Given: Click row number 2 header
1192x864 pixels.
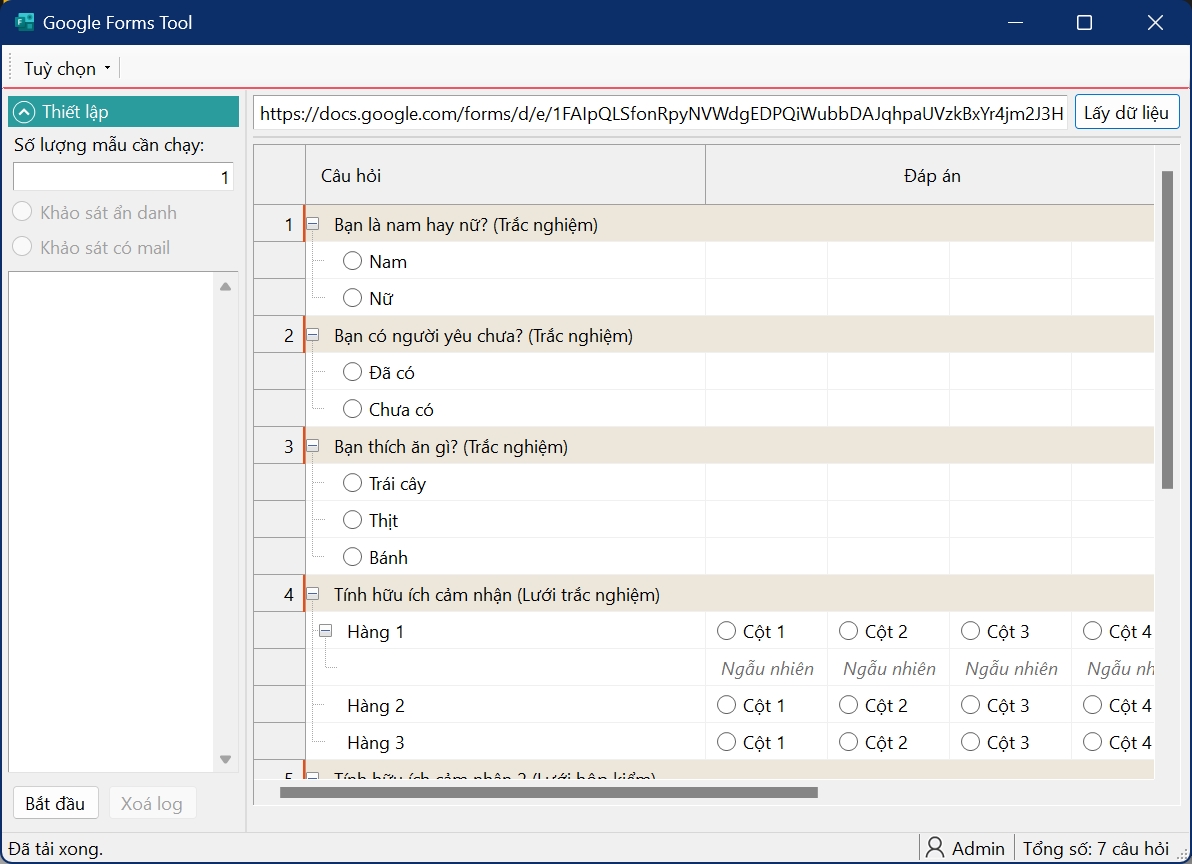Looking at the screenshot, I should (279, 335).
